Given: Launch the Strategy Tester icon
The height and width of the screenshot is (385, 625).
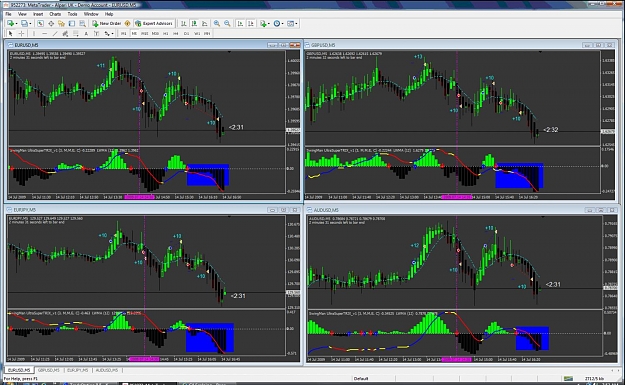Looking at the screenshot, I should pyautogui.click(x=82, y=24).
